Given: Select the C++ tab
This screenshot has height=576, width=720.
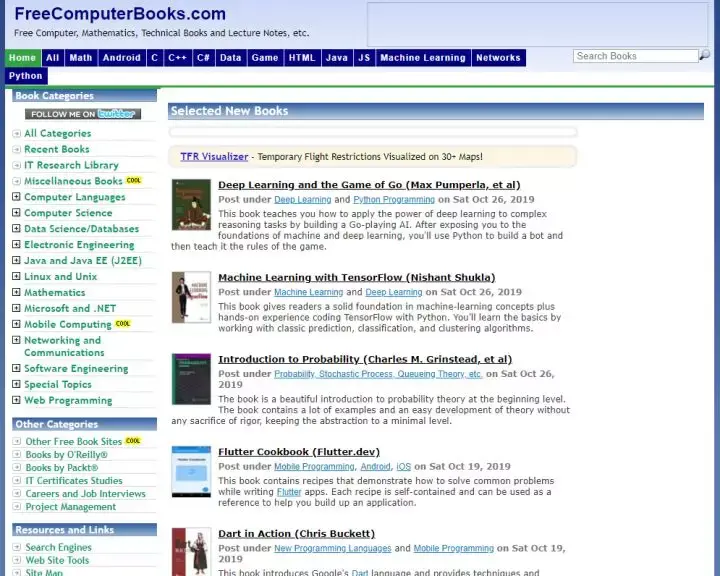Looking at the screenshot, I should point(177,57).
